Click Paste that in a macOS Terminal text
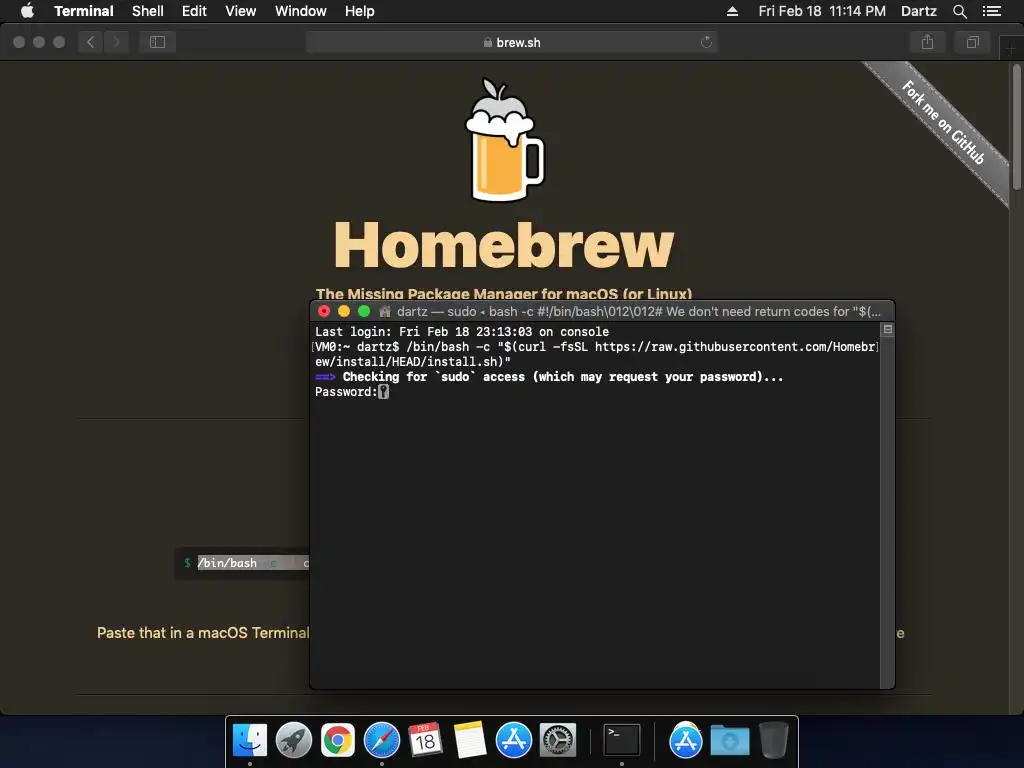This screenshot has height=768, width=1024. tap(202, 633)
